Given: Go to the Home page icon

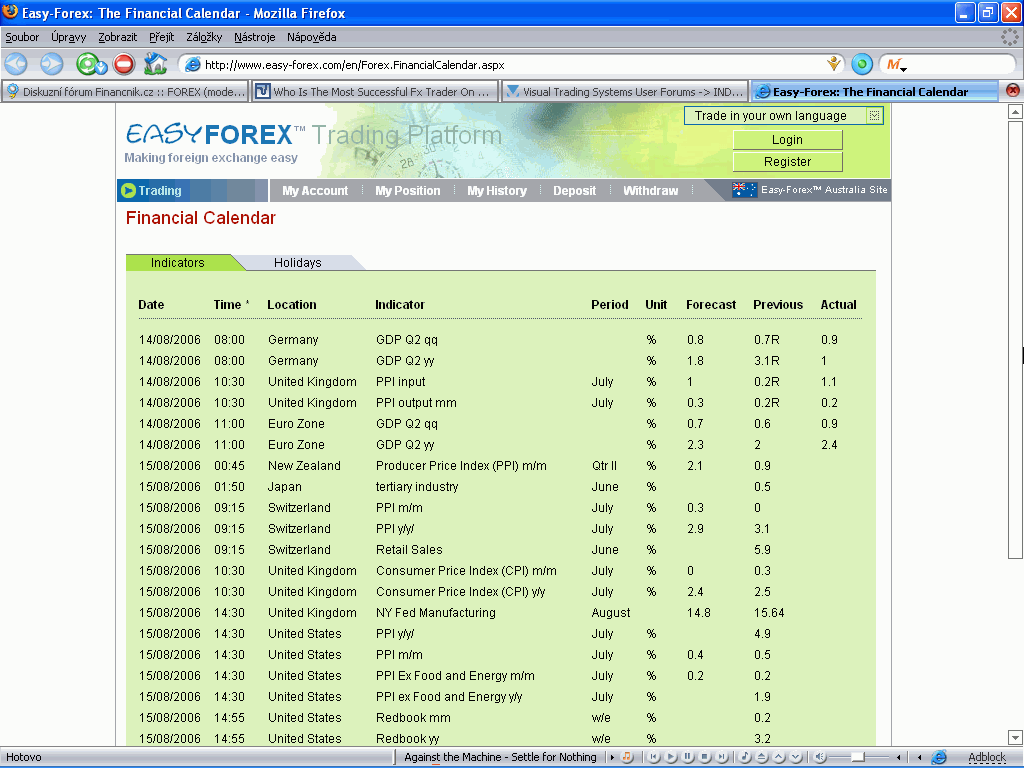Looking at the screenshot, I should click(155, 64).
